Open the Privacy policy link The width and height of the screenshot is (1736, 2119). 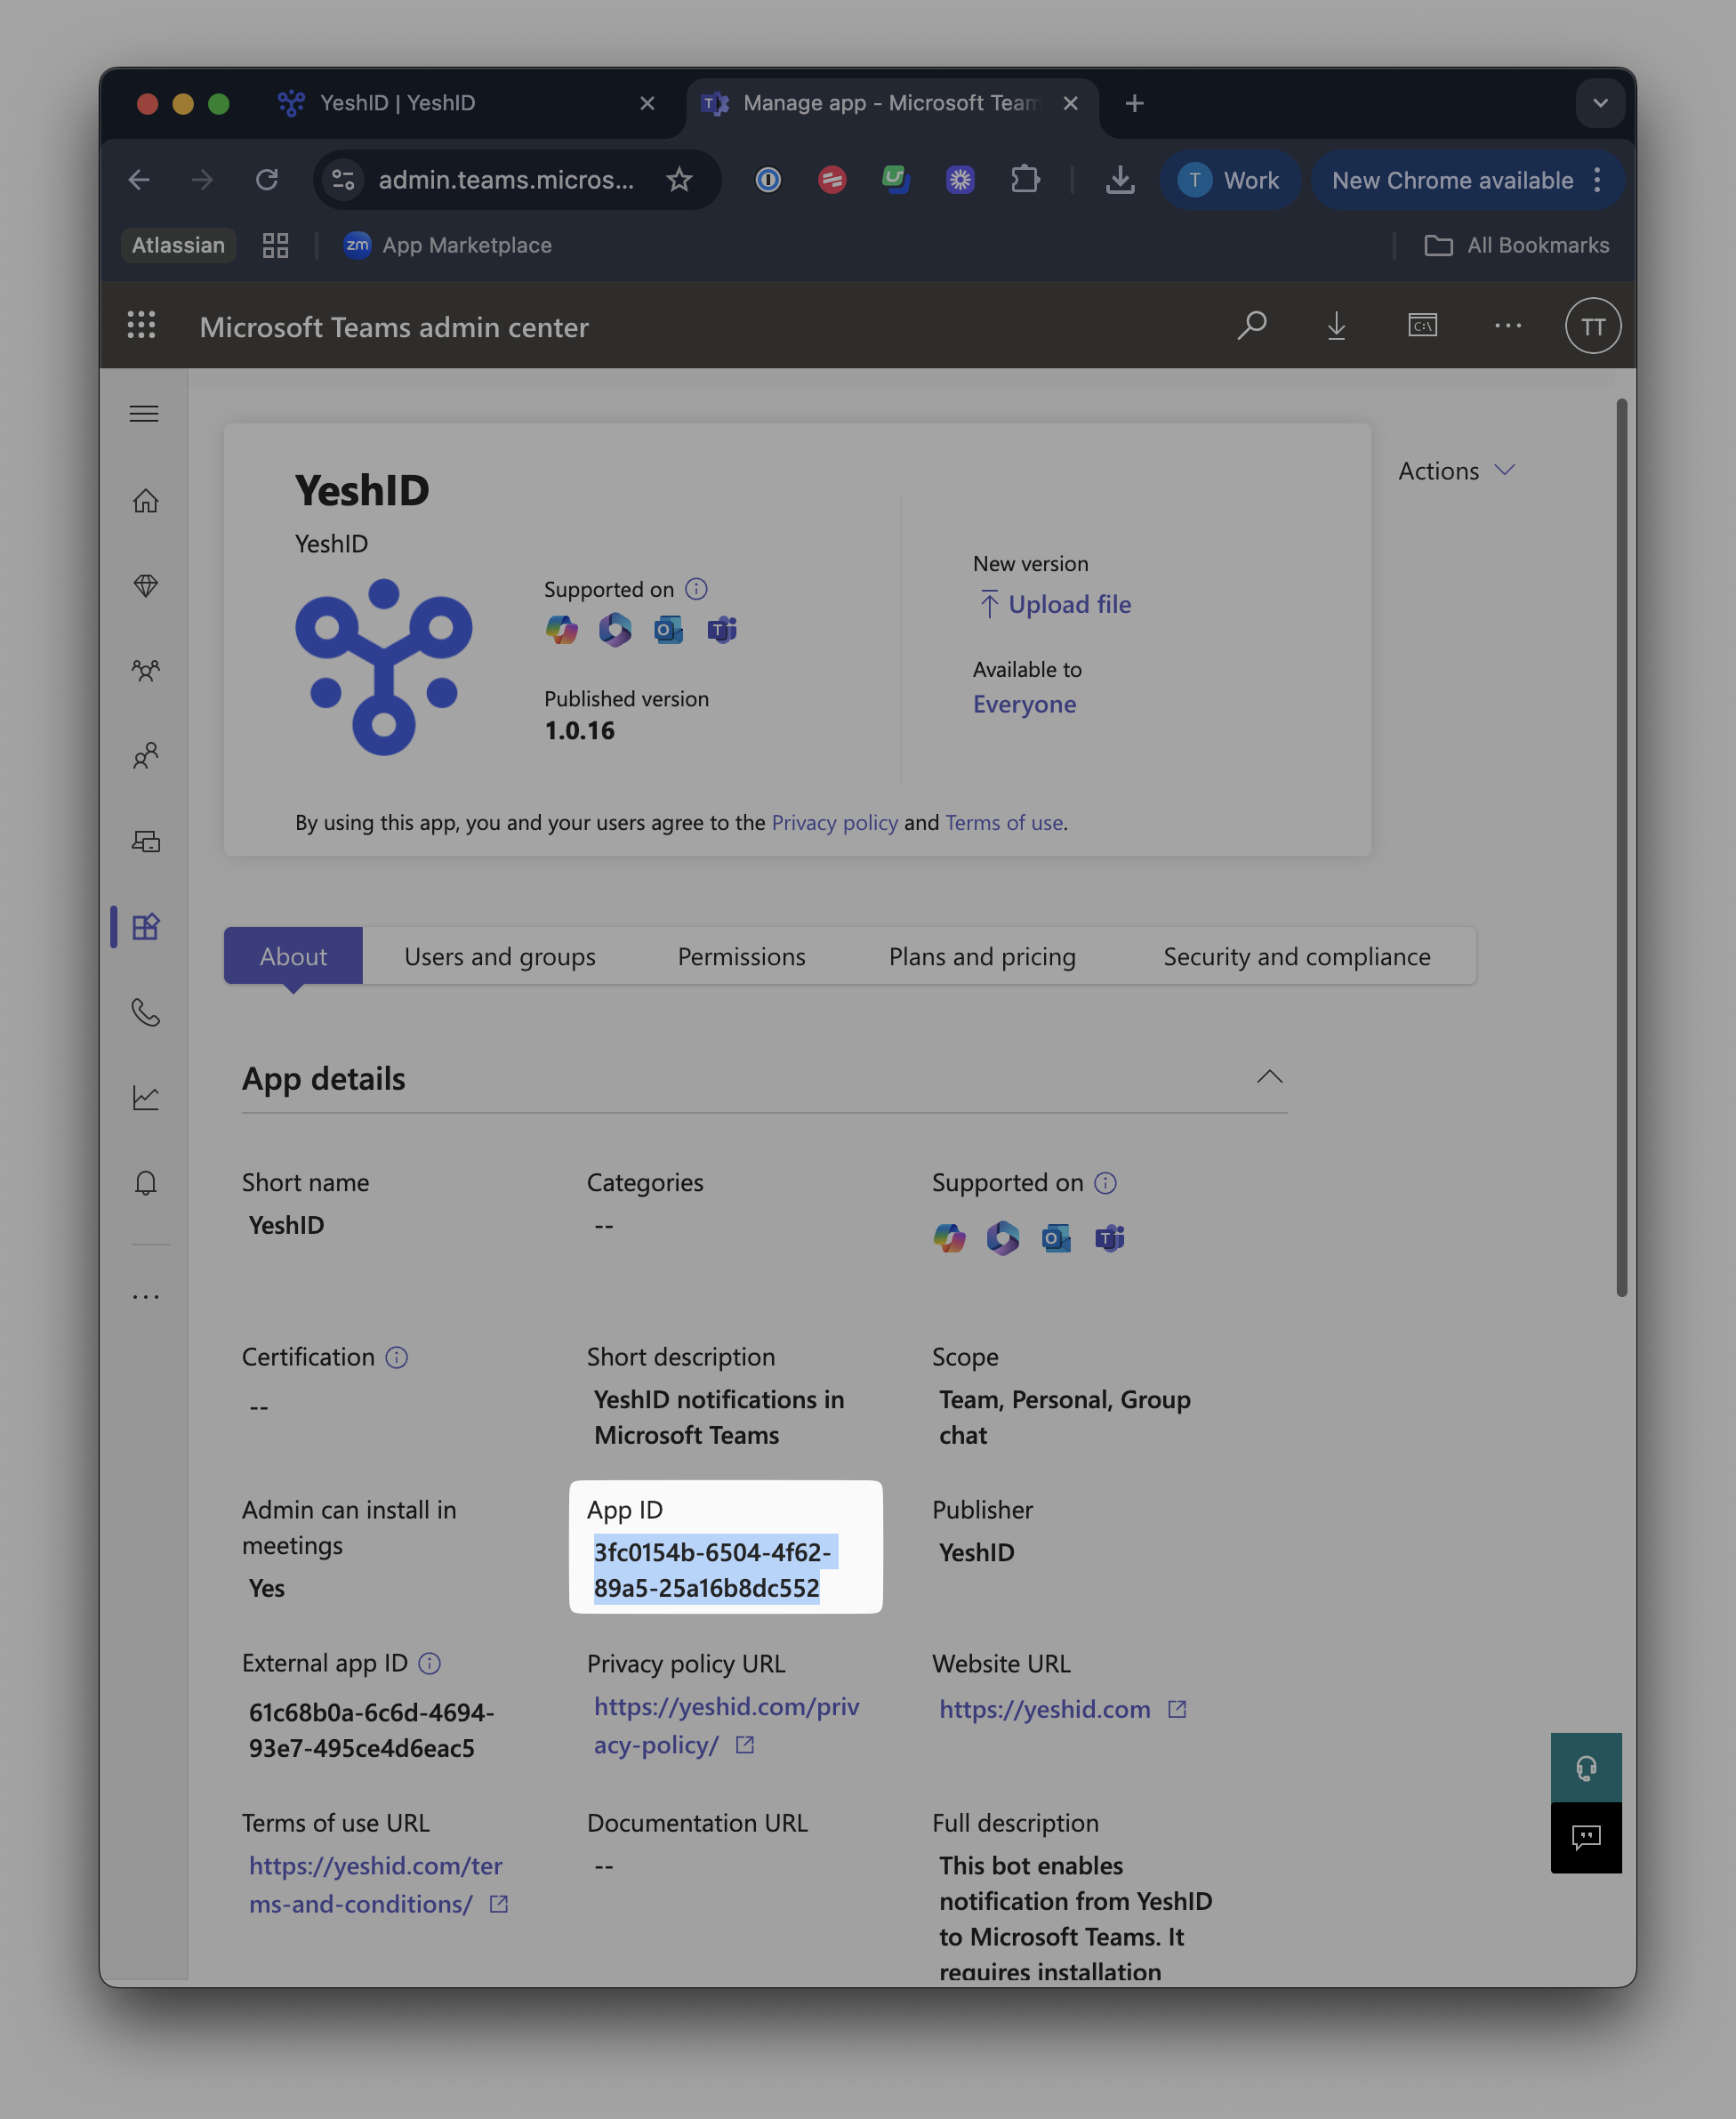pyautogui.click(x=834, y=822)
